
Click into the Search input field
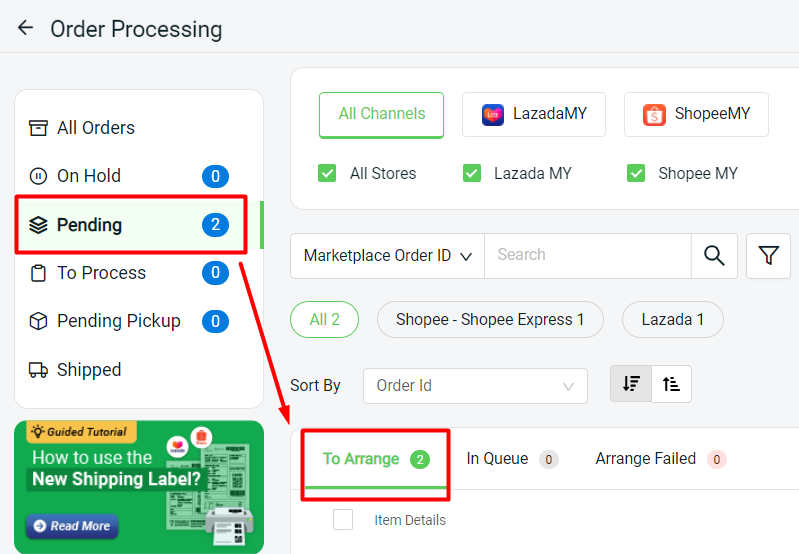pos(588,256)
